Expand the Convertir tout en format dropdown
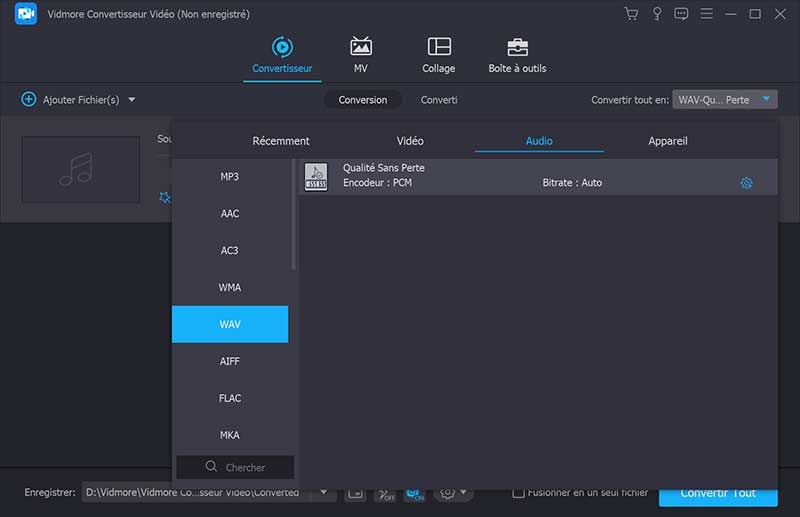This screenshot has width=800, height=517. pos(766,99)
